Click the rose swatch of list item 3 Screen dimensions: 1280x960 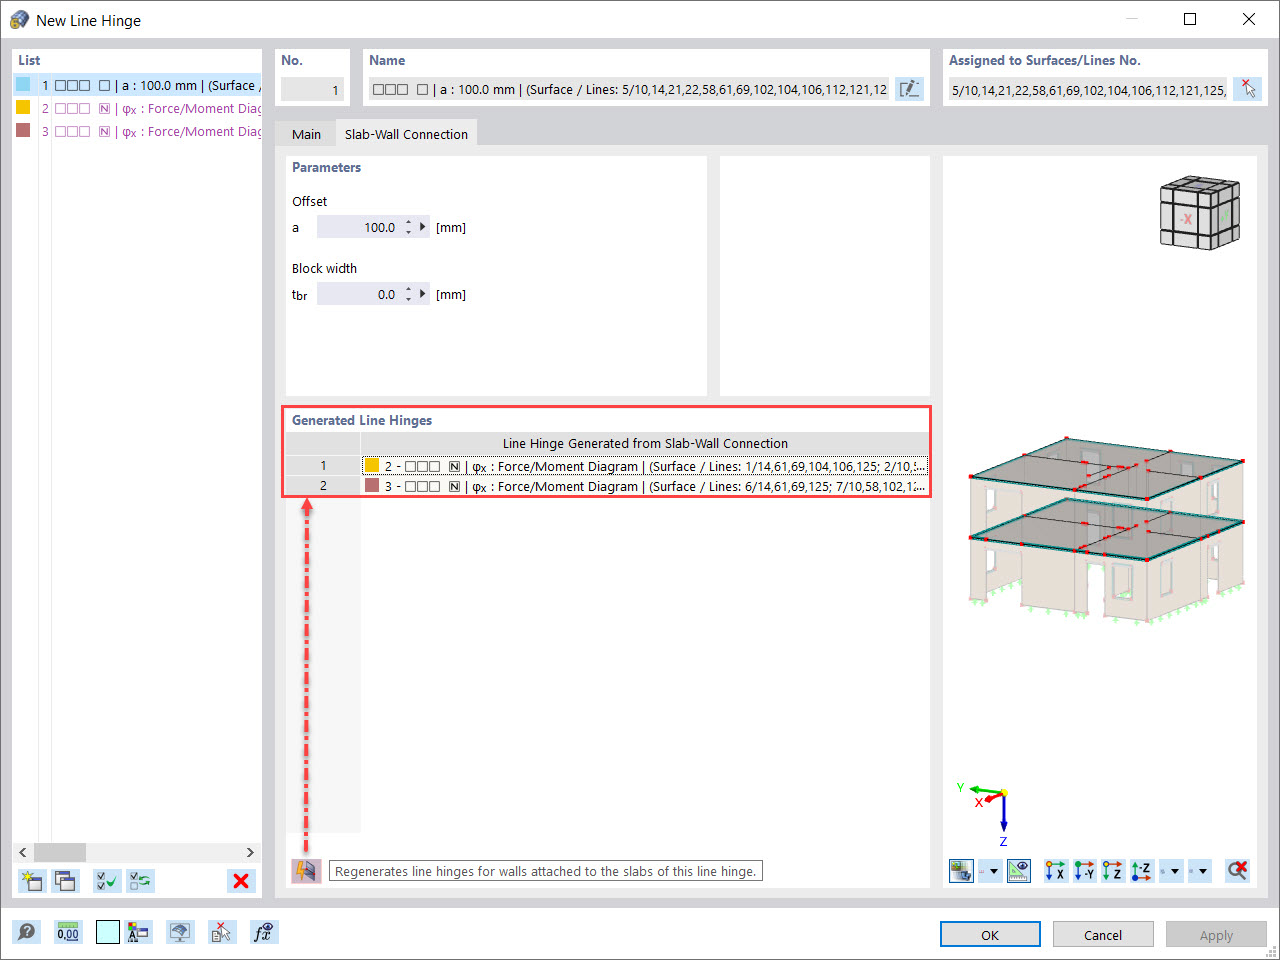23,130
